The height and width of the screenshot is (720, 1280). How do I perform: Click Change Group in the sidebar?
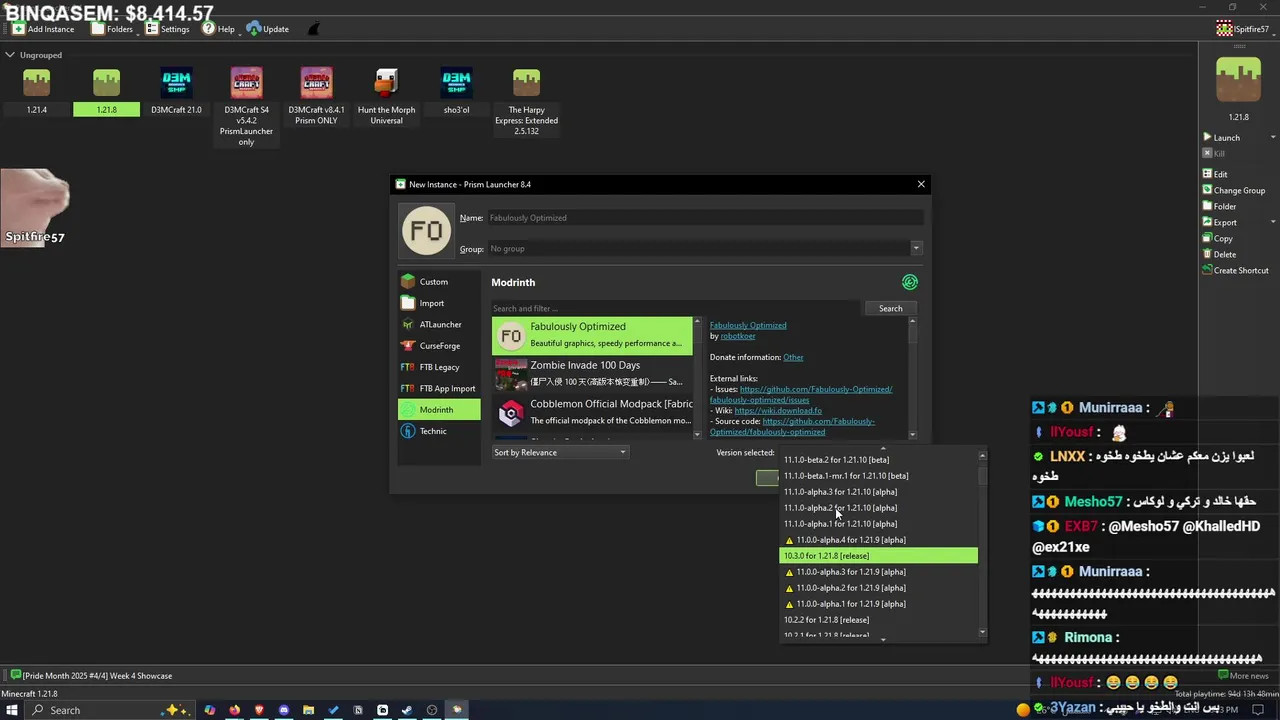[1234, 190]
